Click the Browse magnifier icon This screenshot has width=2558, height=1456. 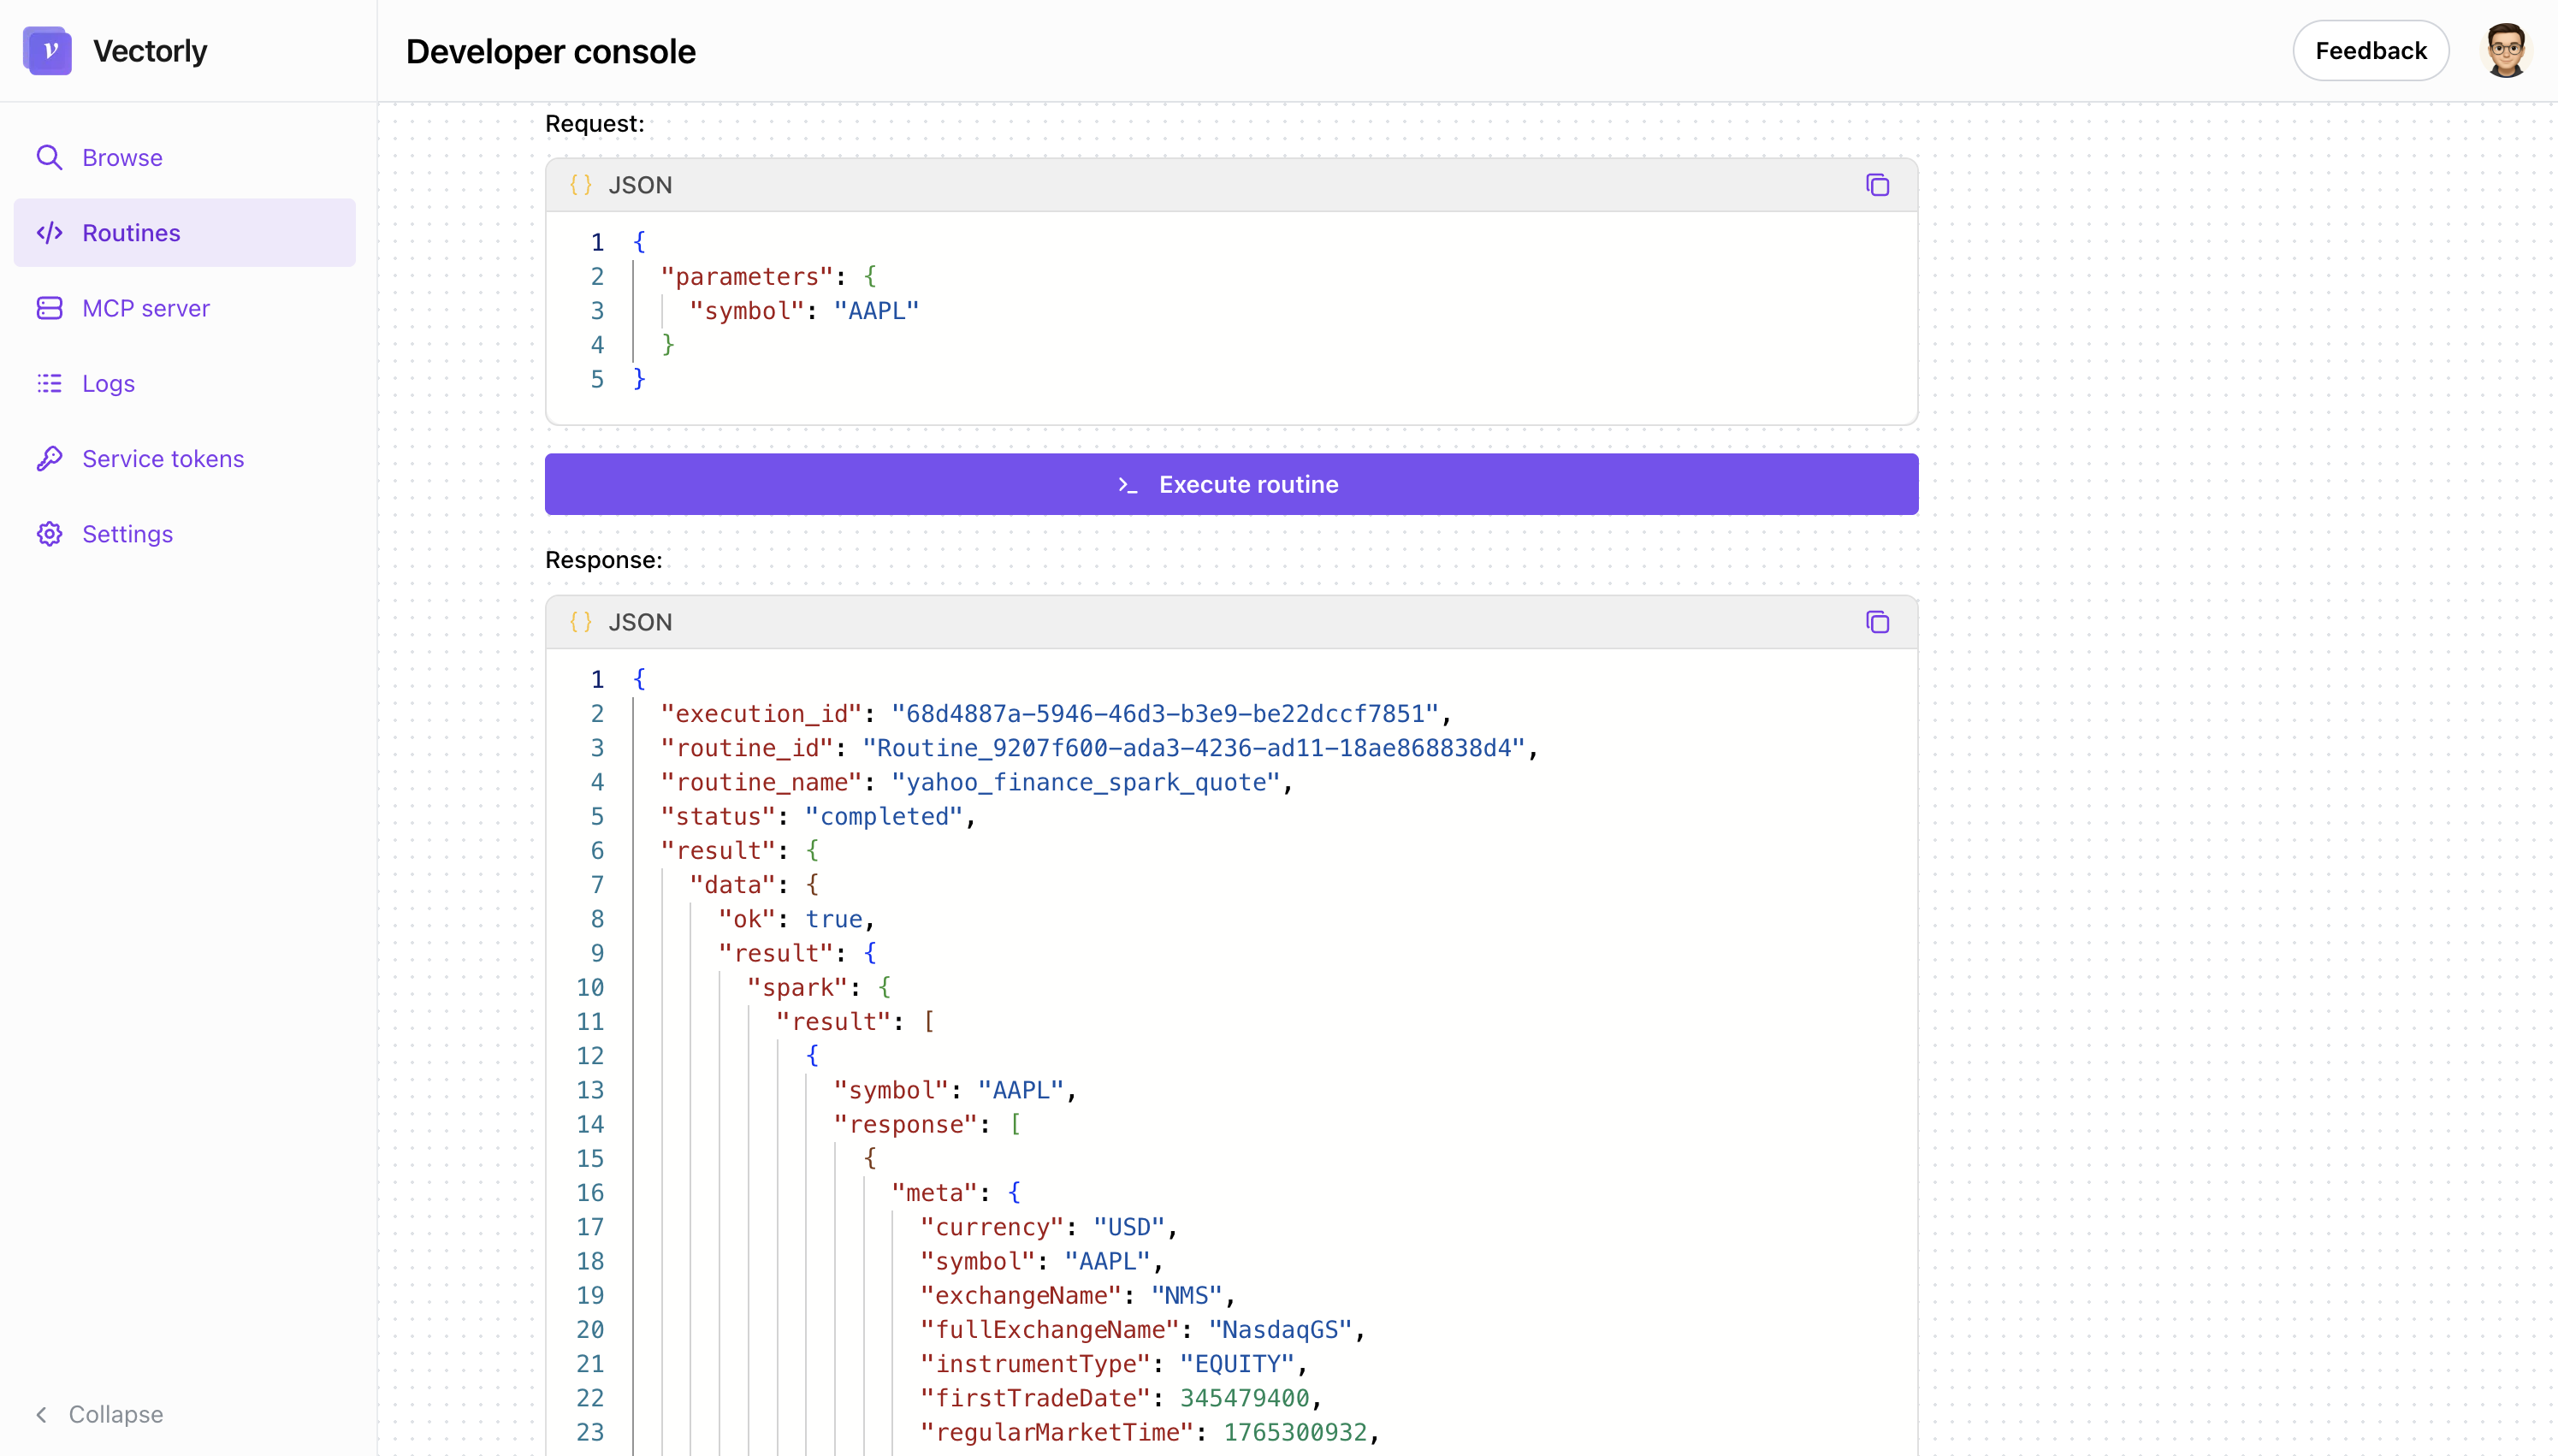[49, 158]
